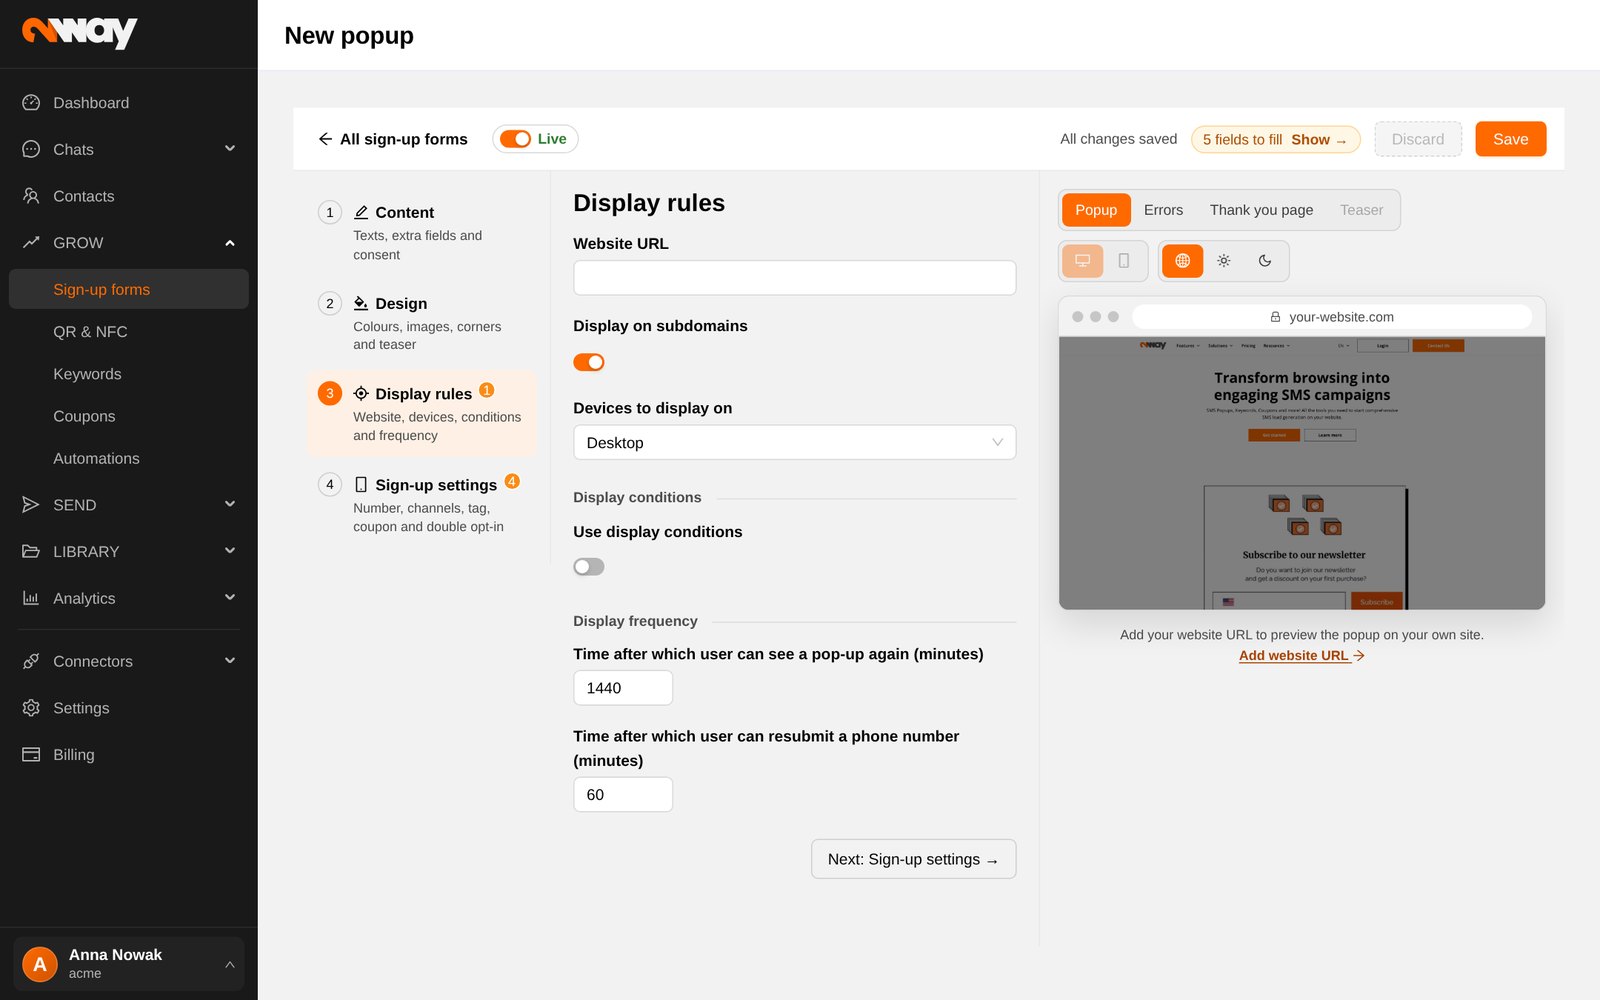Viewport: 1600px width, 1000px height.
Task: Click the Billing card icon
Action: pos(31,754)
